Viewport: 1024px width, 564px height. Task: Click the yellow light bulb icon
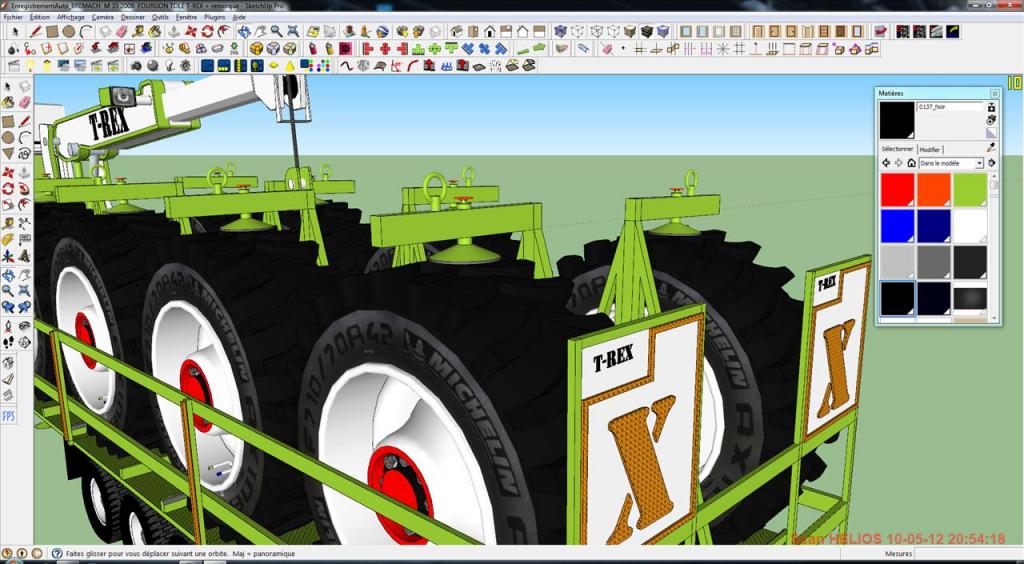click(x=30, y=65)
